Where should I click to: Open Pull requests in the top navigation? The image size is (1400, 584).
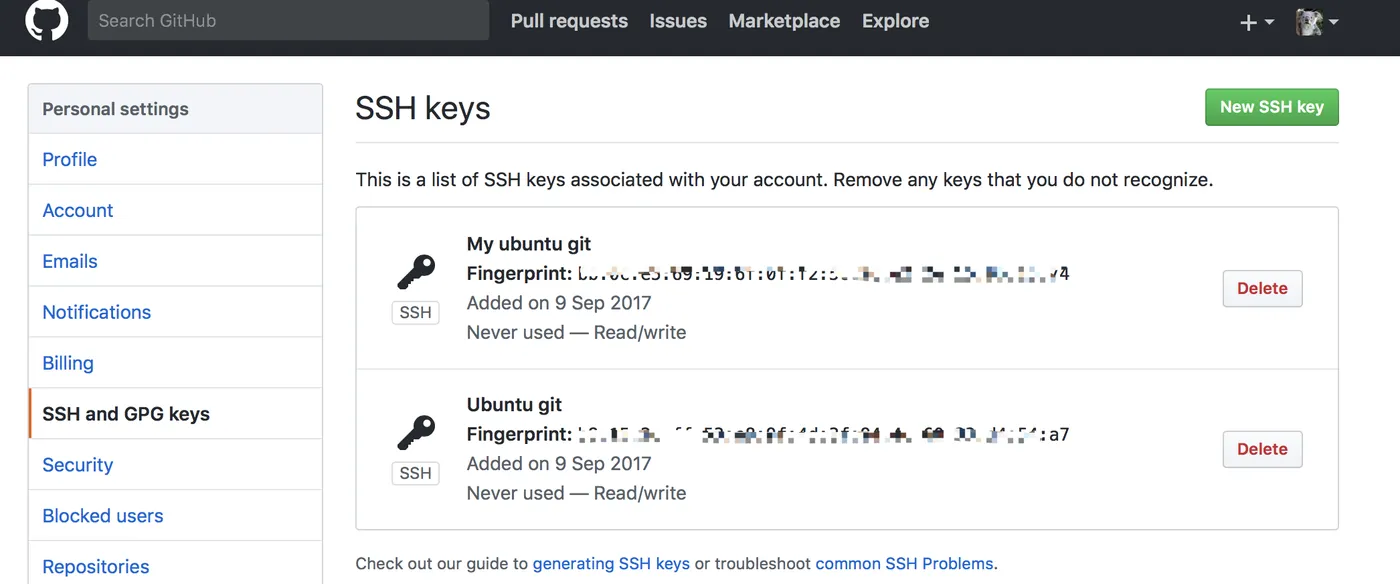point(569,21)
